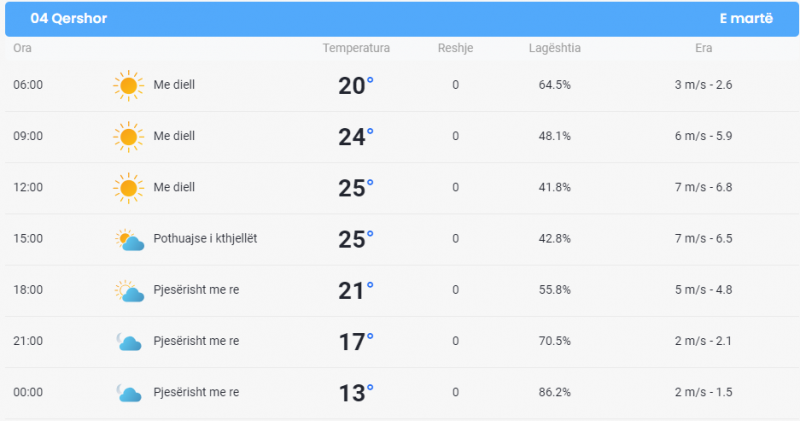Click the Ora column header

(x=22, y=48)
